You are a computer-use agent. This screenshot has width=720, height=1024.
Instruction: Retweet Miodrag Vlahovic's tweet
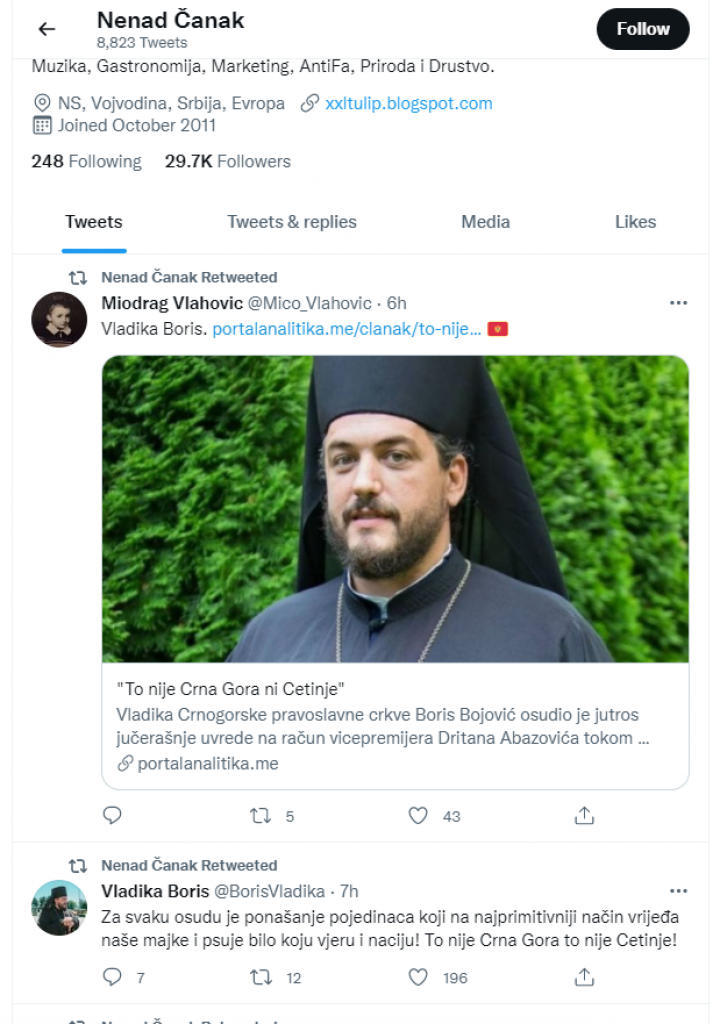(261, 816)
